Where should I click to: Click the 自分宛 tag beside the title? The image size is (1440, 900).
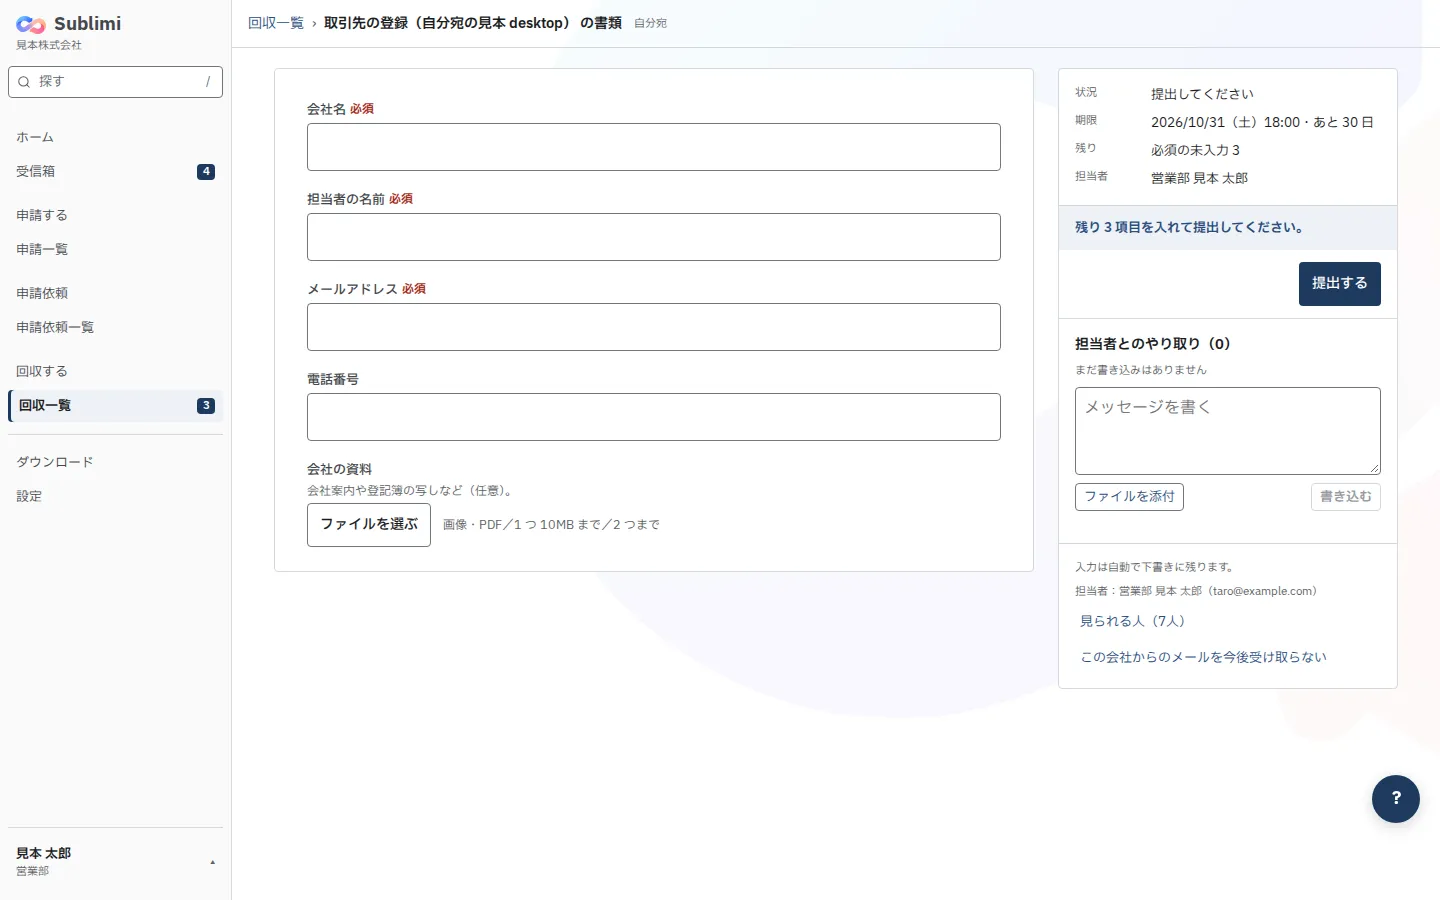650,23
